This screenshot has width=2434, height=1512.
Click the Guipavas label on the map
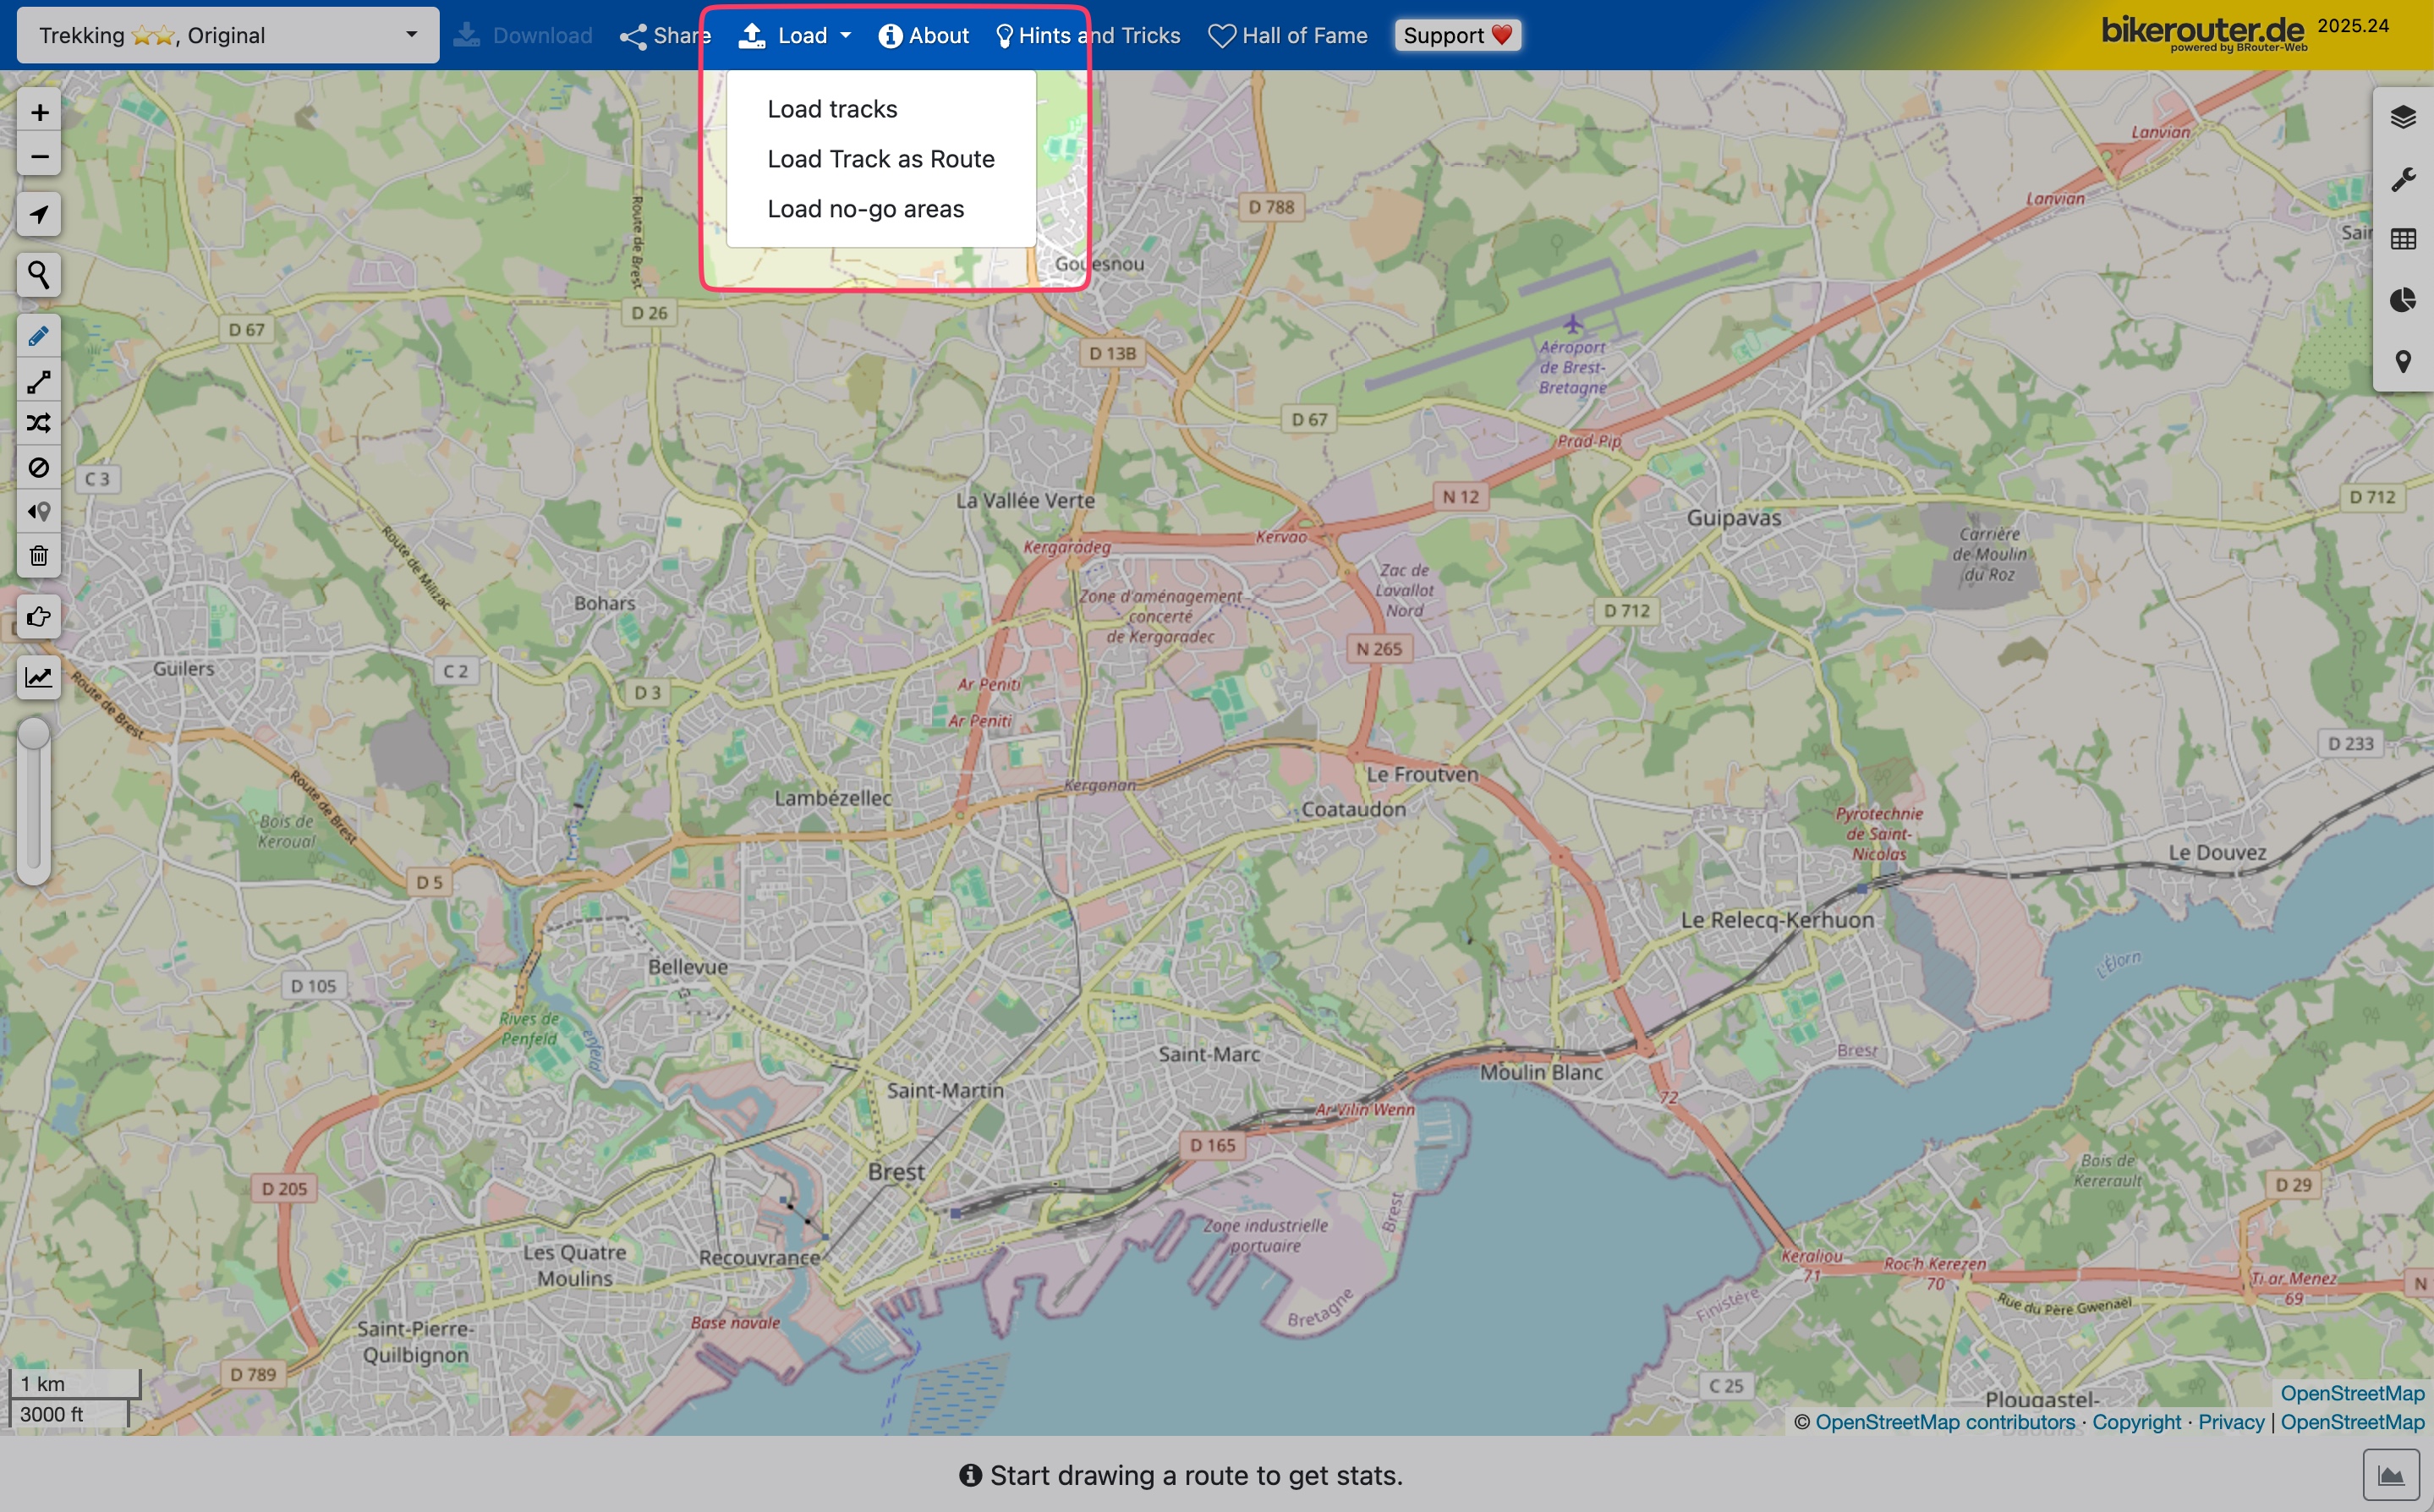pyautogui.click(x=1734, y=518)
